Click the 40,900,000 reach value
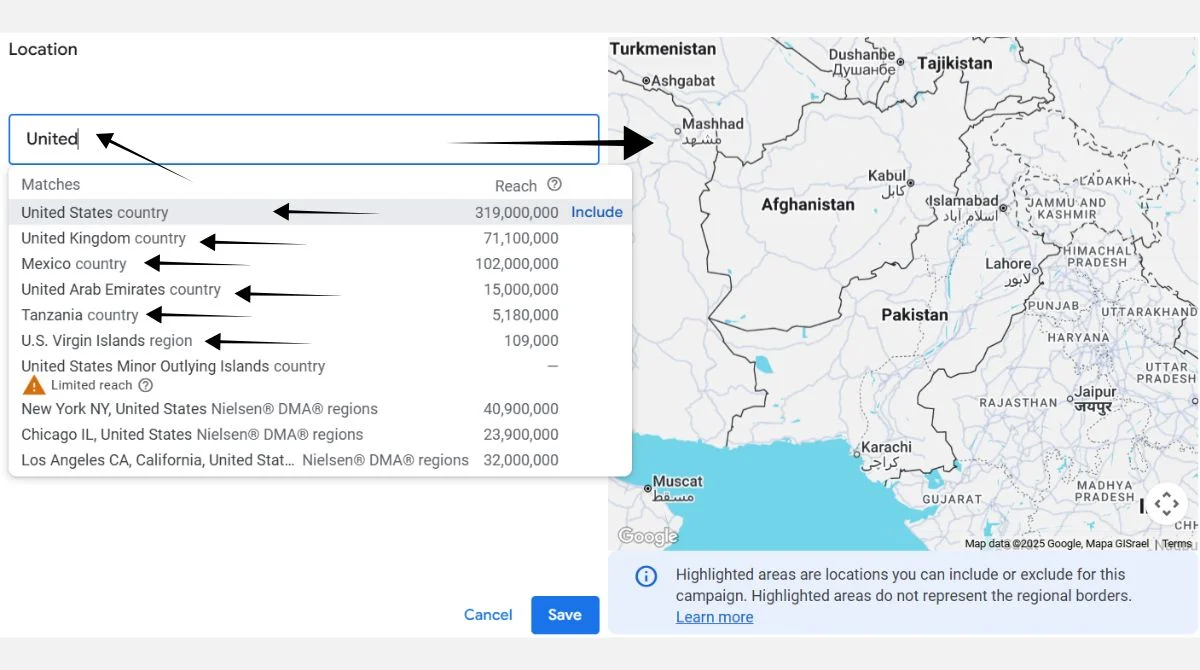 click(x=522, y=409)
